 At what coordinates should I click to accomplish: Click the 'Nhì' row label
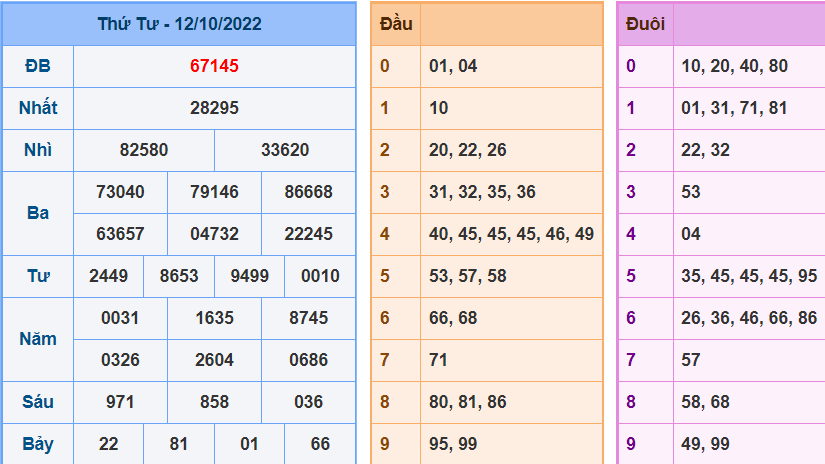pyautogui.click(x=38, y=150)
